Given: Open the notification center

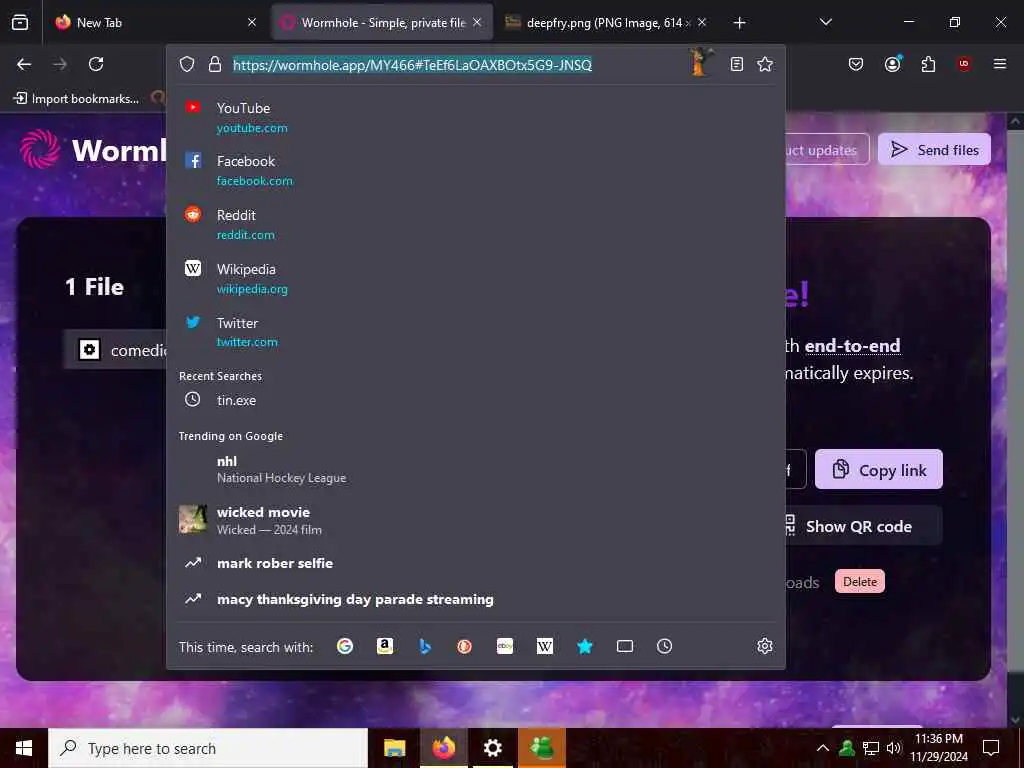Looking at the screenshot, I should click(x=991, y=748).
